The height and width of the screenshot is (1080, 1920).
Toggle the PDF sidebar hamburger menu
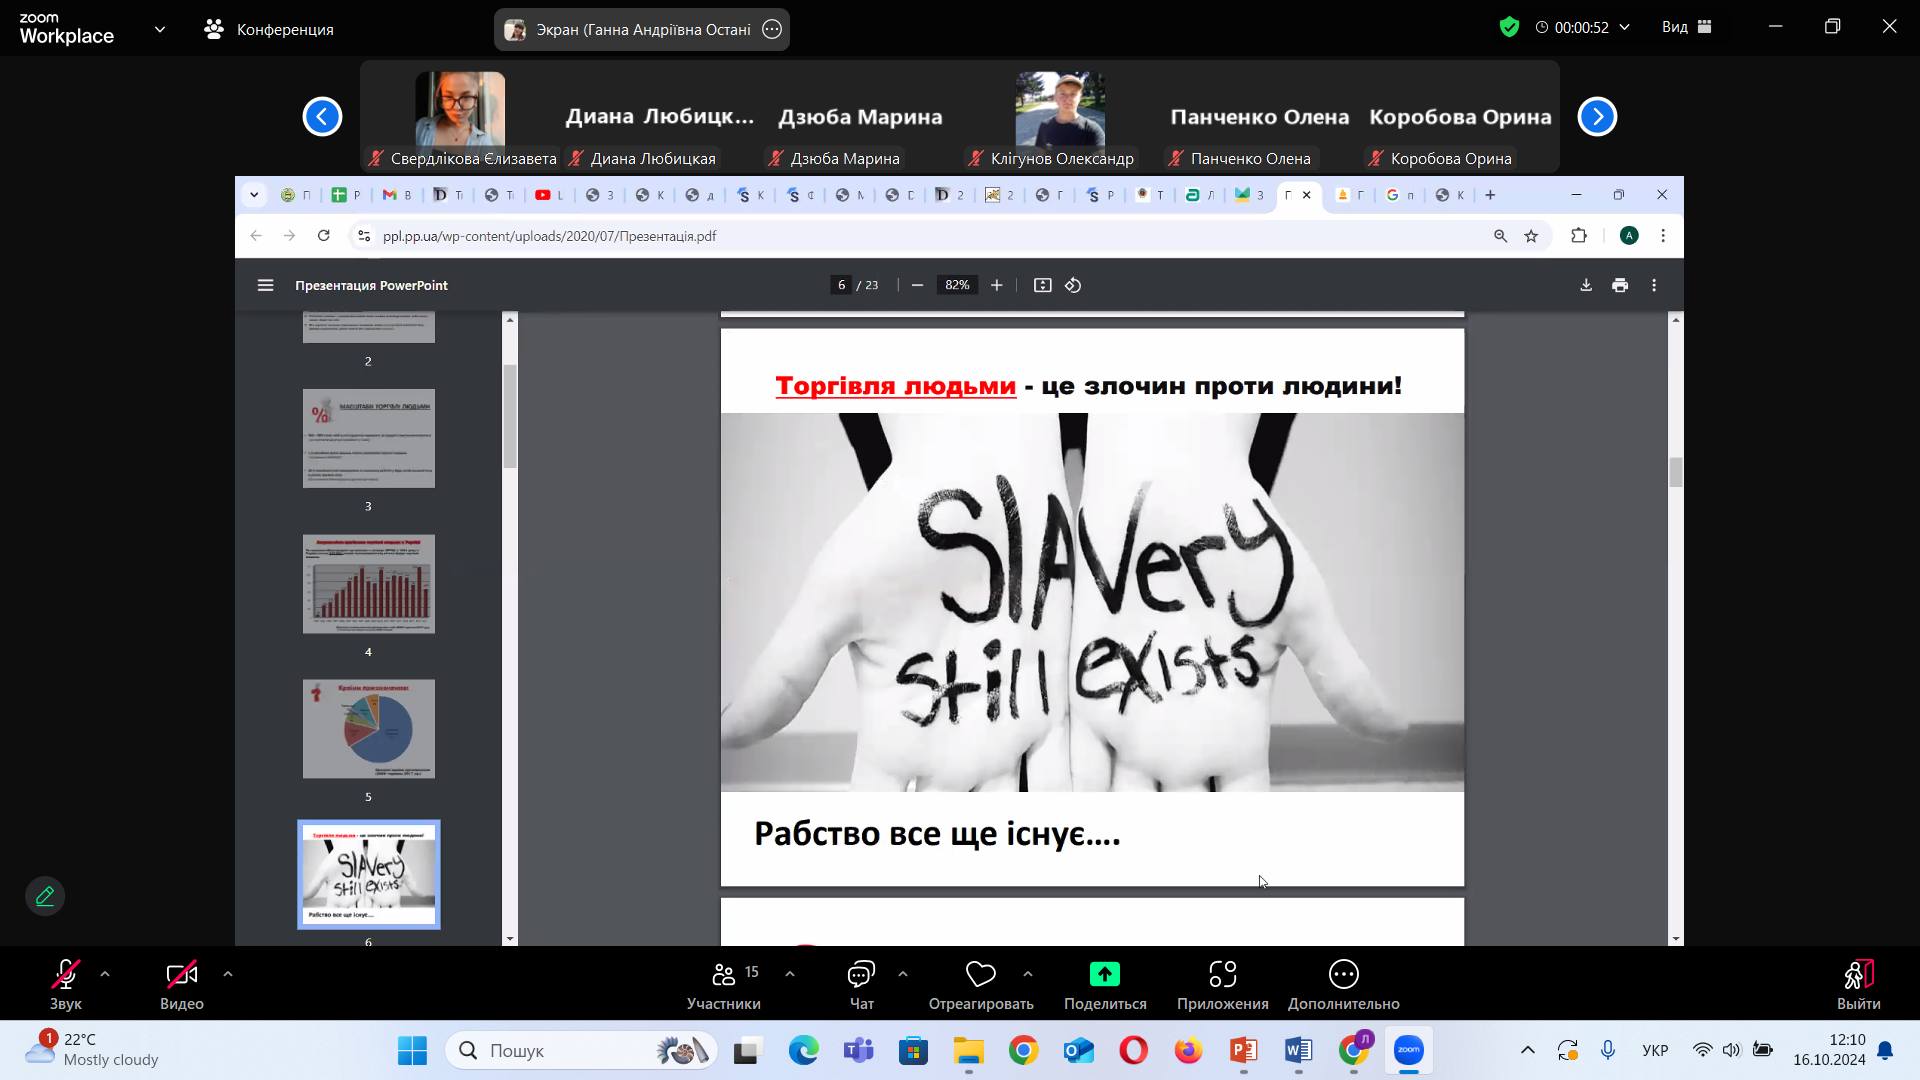(265, 285)
